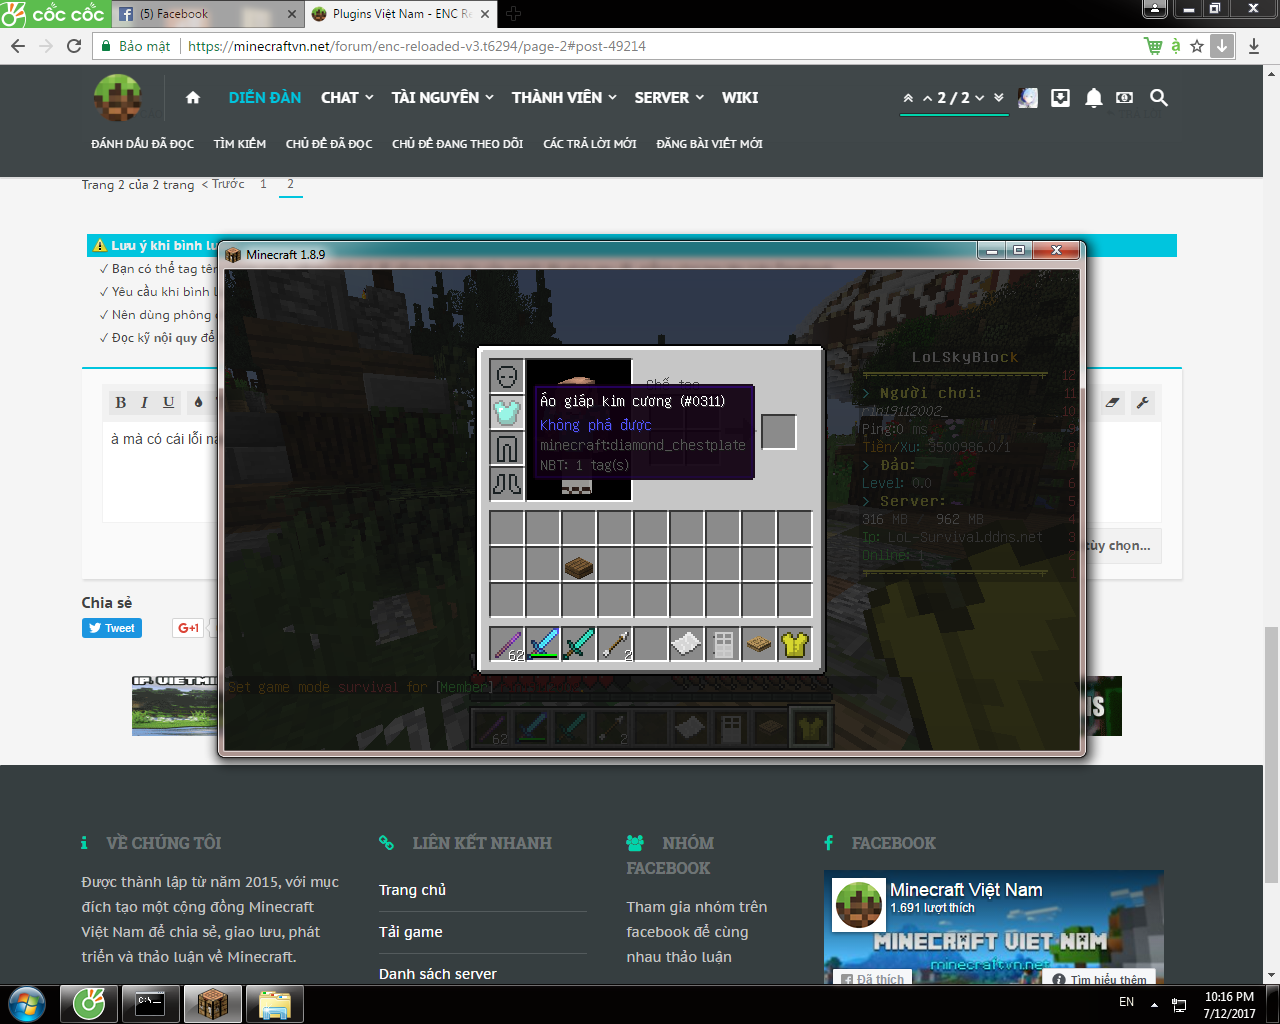Open Tải game quick link in footer
This screenshot has height=1024, width=1280.
pyautogui.click(x=411, y=932)
